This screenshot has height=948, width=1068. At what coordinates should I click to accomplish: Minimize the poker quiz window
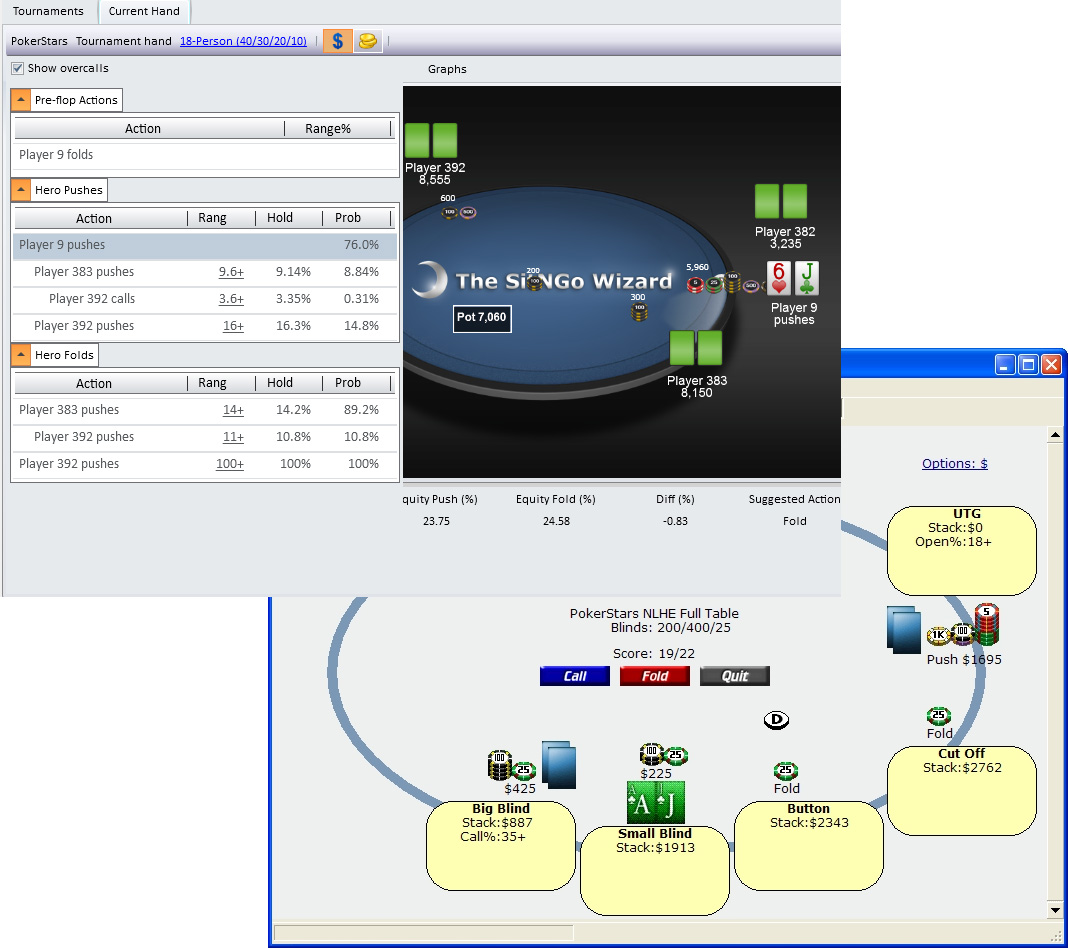click(x=1005, y=365)
